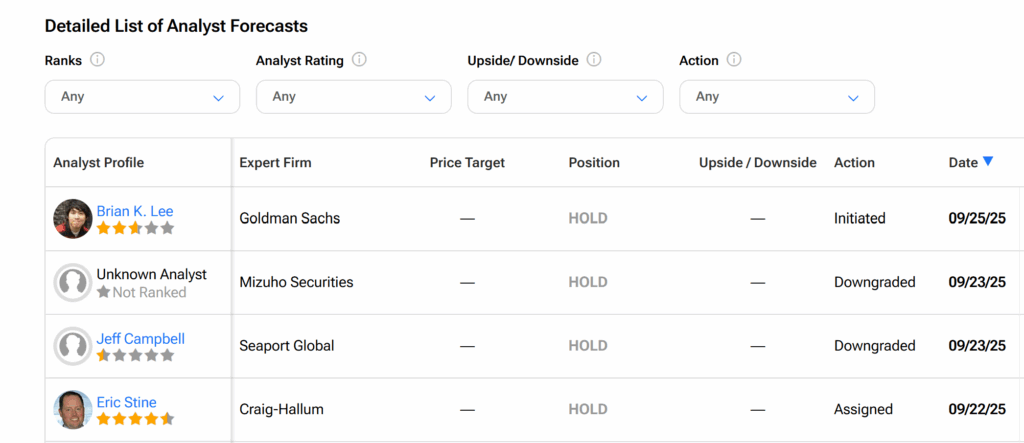The width and height of the screenshot is (1024, 443).
Task: Click the info icon beside Analyst Rating
Action: [x=359, y=60]
